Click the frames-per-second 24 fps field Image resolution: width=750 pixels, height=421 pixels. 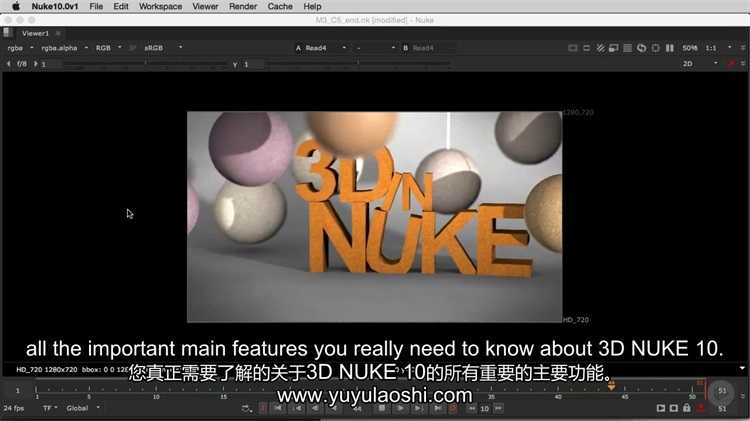click(x=14, y=409)
